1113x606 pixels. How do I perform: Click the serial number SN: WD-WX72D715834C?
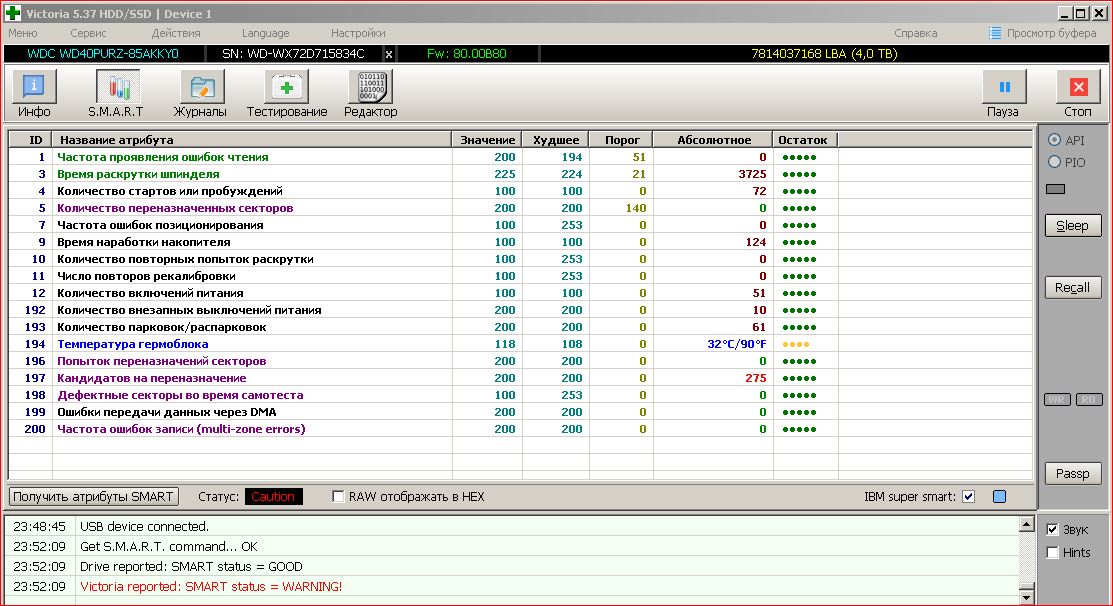(x=293, y=54)
